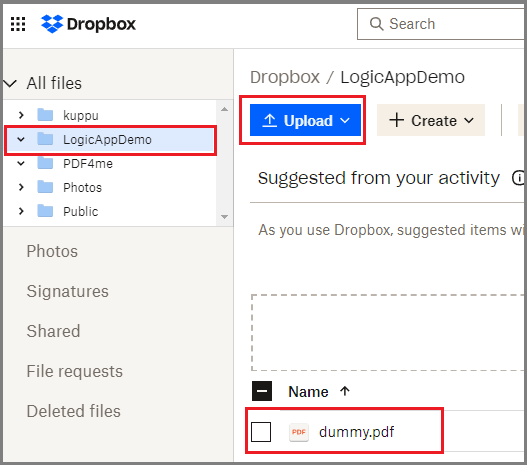Open Shared in the sidebar
This screenshot has width=527, height=465.
coord(53,331)
